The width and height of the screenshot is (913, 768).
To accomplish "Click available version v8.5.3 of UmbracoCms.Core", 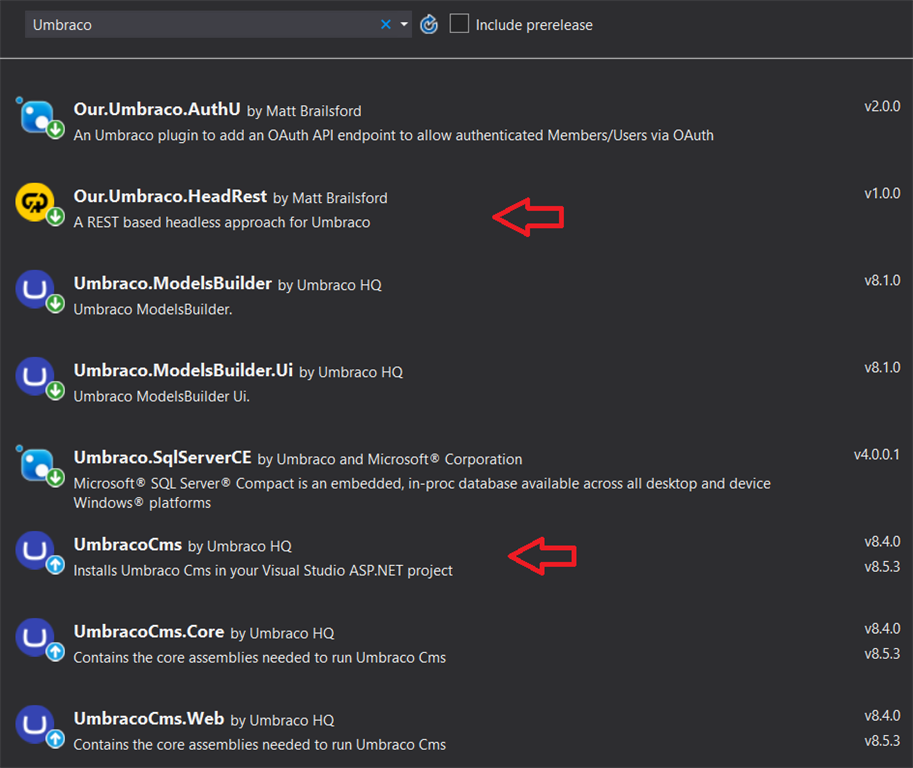I will [882, 654].
